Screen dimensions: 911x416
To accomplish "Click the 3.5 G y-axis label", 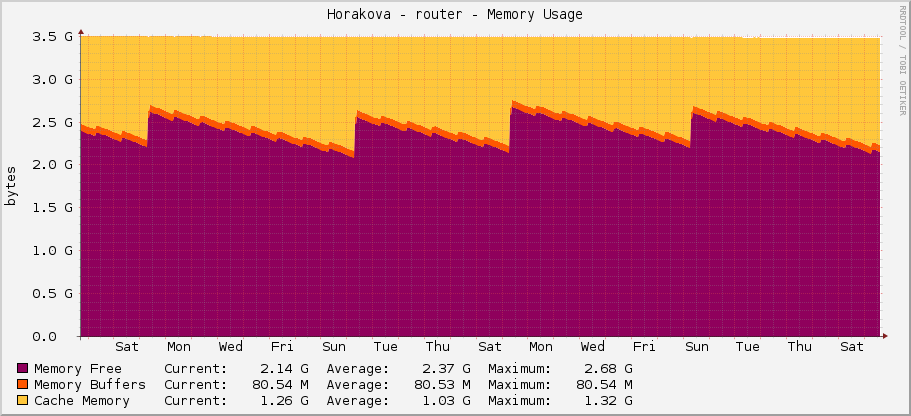I will [x=52, y=36].
